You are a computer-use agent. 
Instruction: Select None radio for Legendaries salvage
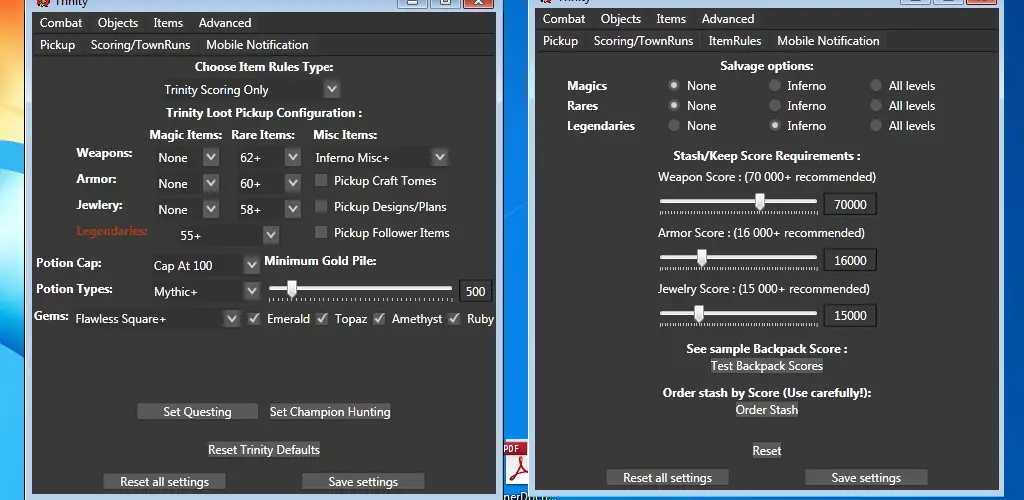click(673, 125)
